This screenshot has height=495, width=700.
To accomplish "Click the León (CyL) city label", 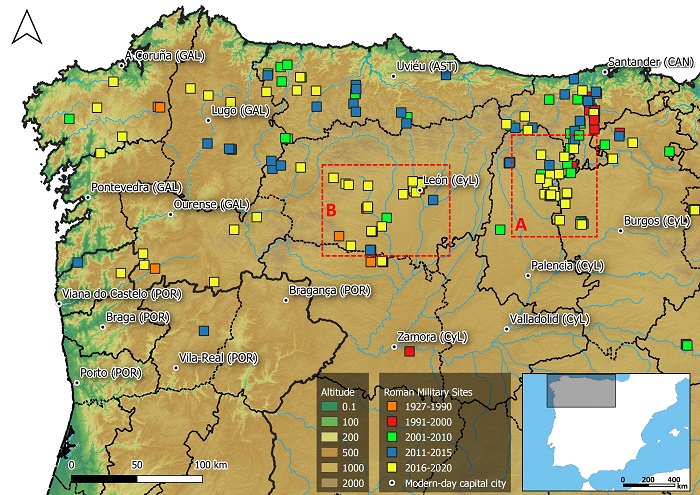I will click(452, 181).
